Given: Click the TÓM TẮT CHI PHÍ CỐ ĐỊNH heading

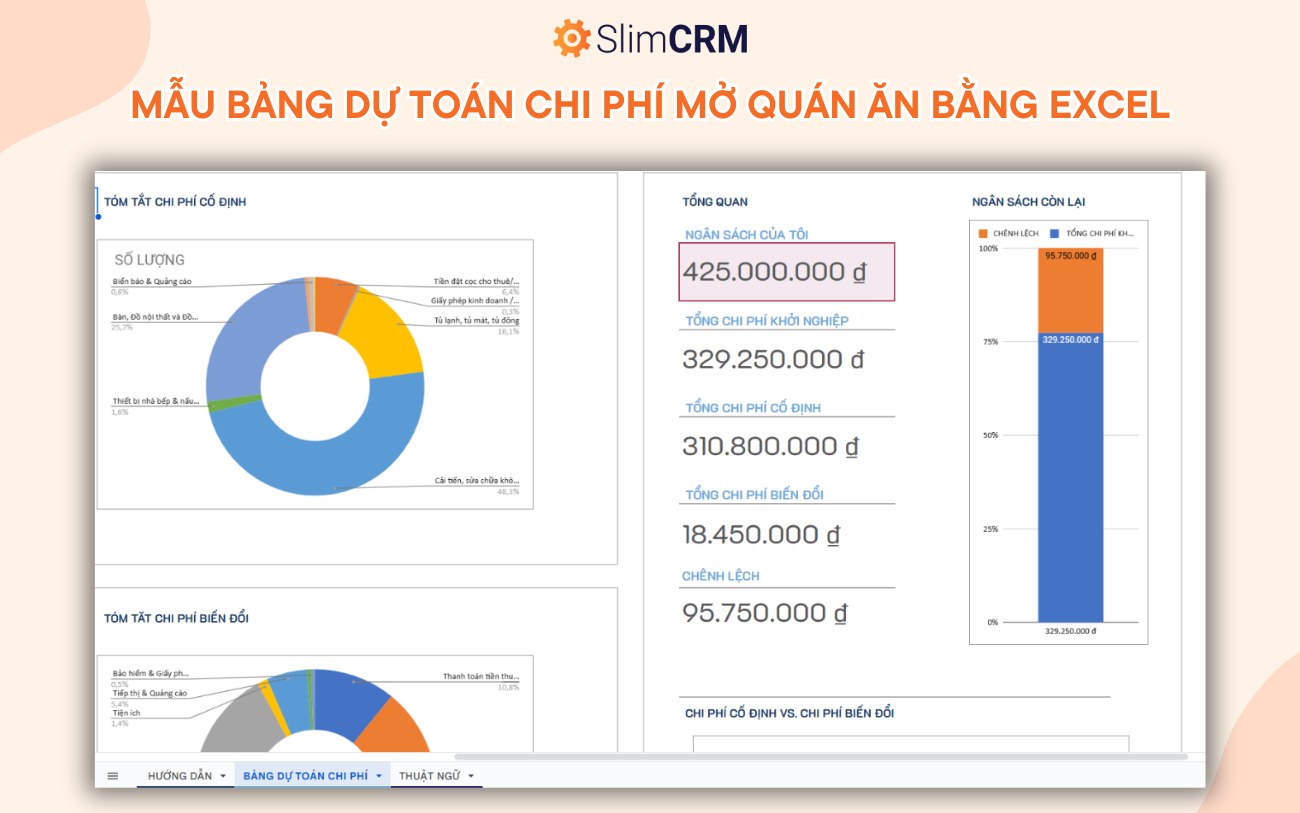Looking at the screenshot, I should pyautogui.click(x=175, y=202).
